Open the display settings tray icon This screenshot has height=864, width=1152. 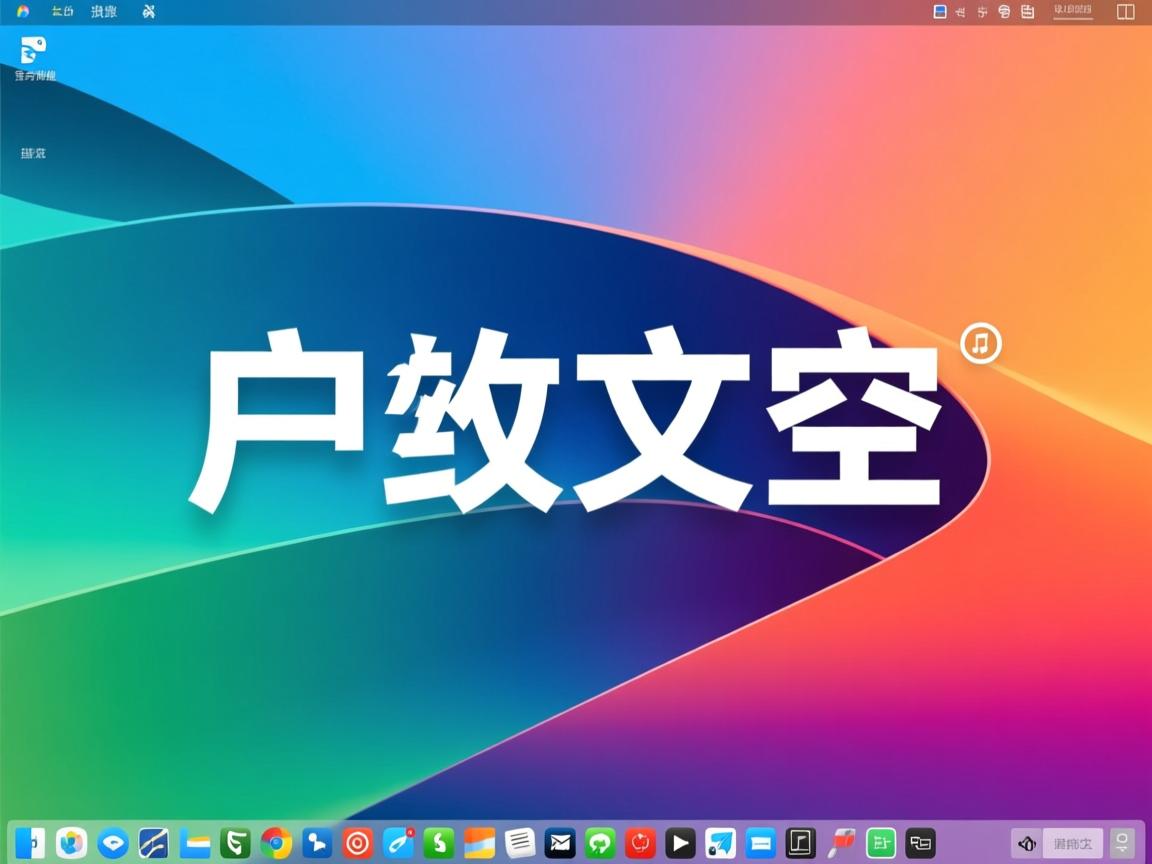(940, 11)
